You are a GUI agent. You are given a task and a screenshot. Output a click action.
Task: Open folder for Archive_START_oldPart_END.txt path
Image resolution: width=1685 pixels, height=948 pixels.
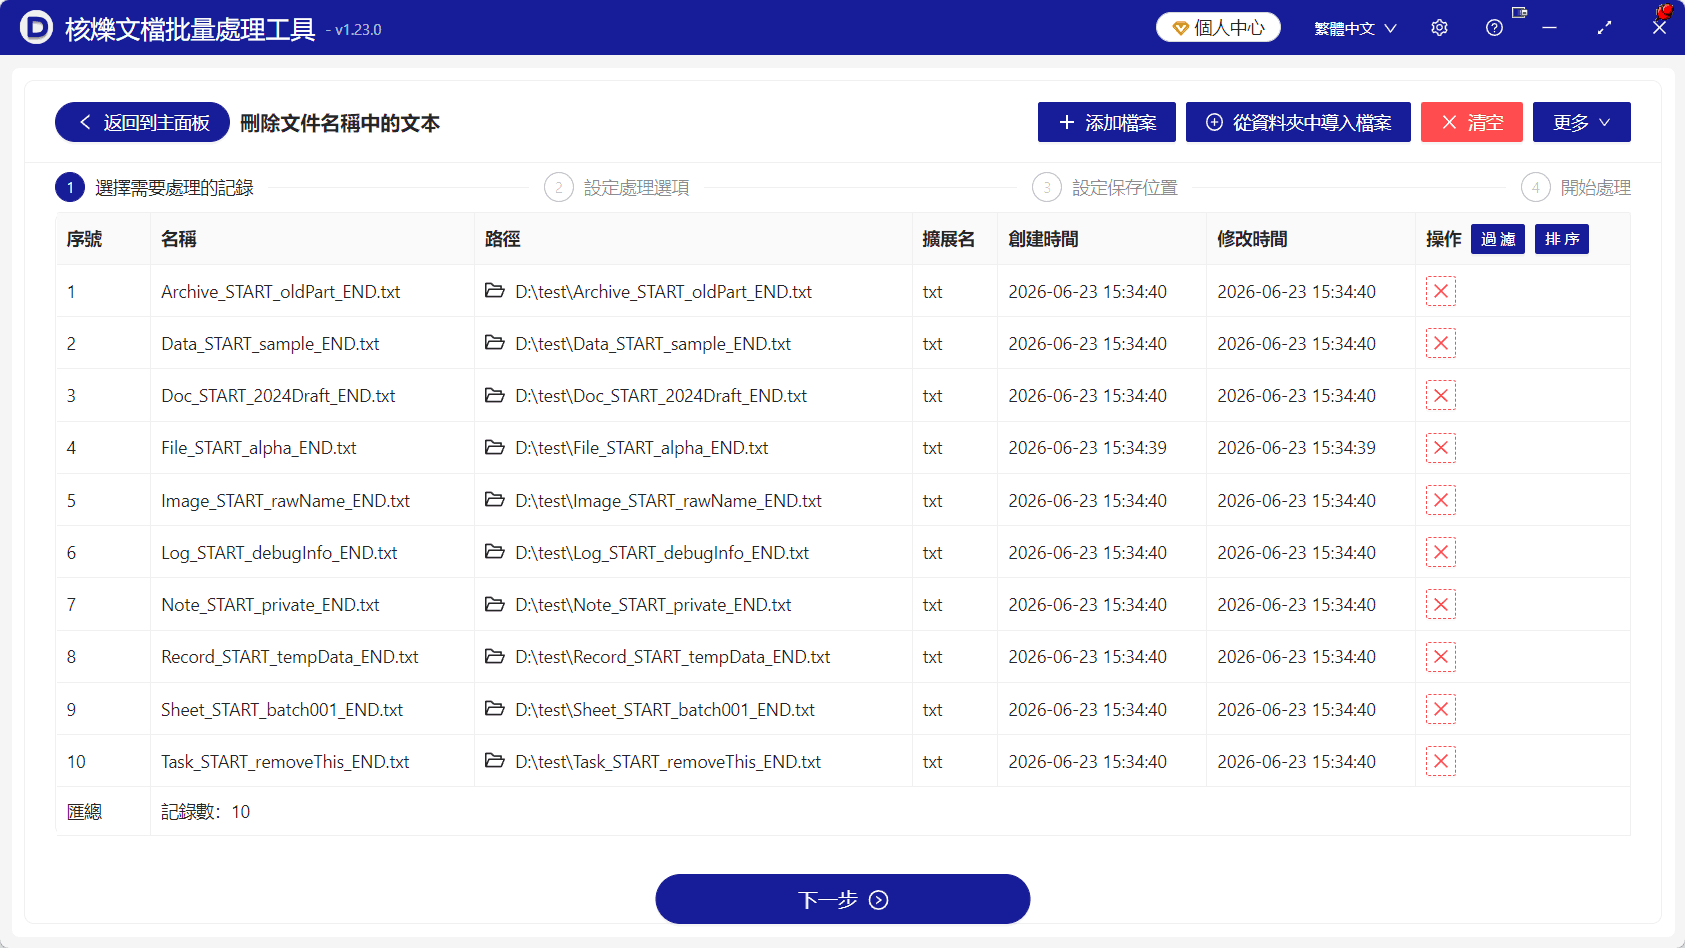pos(494,291)
